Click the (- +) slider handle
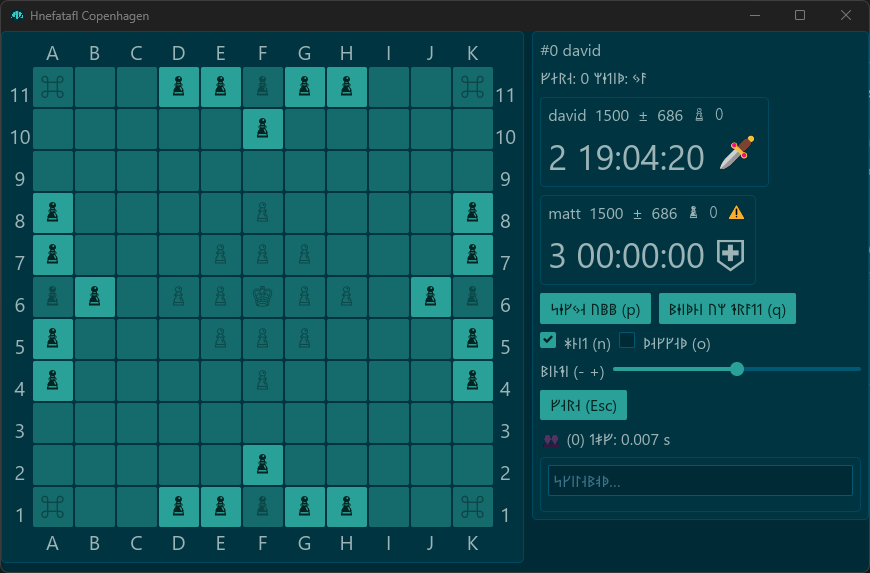Screen dimensions: 870x573 click(x=737, y=369)
